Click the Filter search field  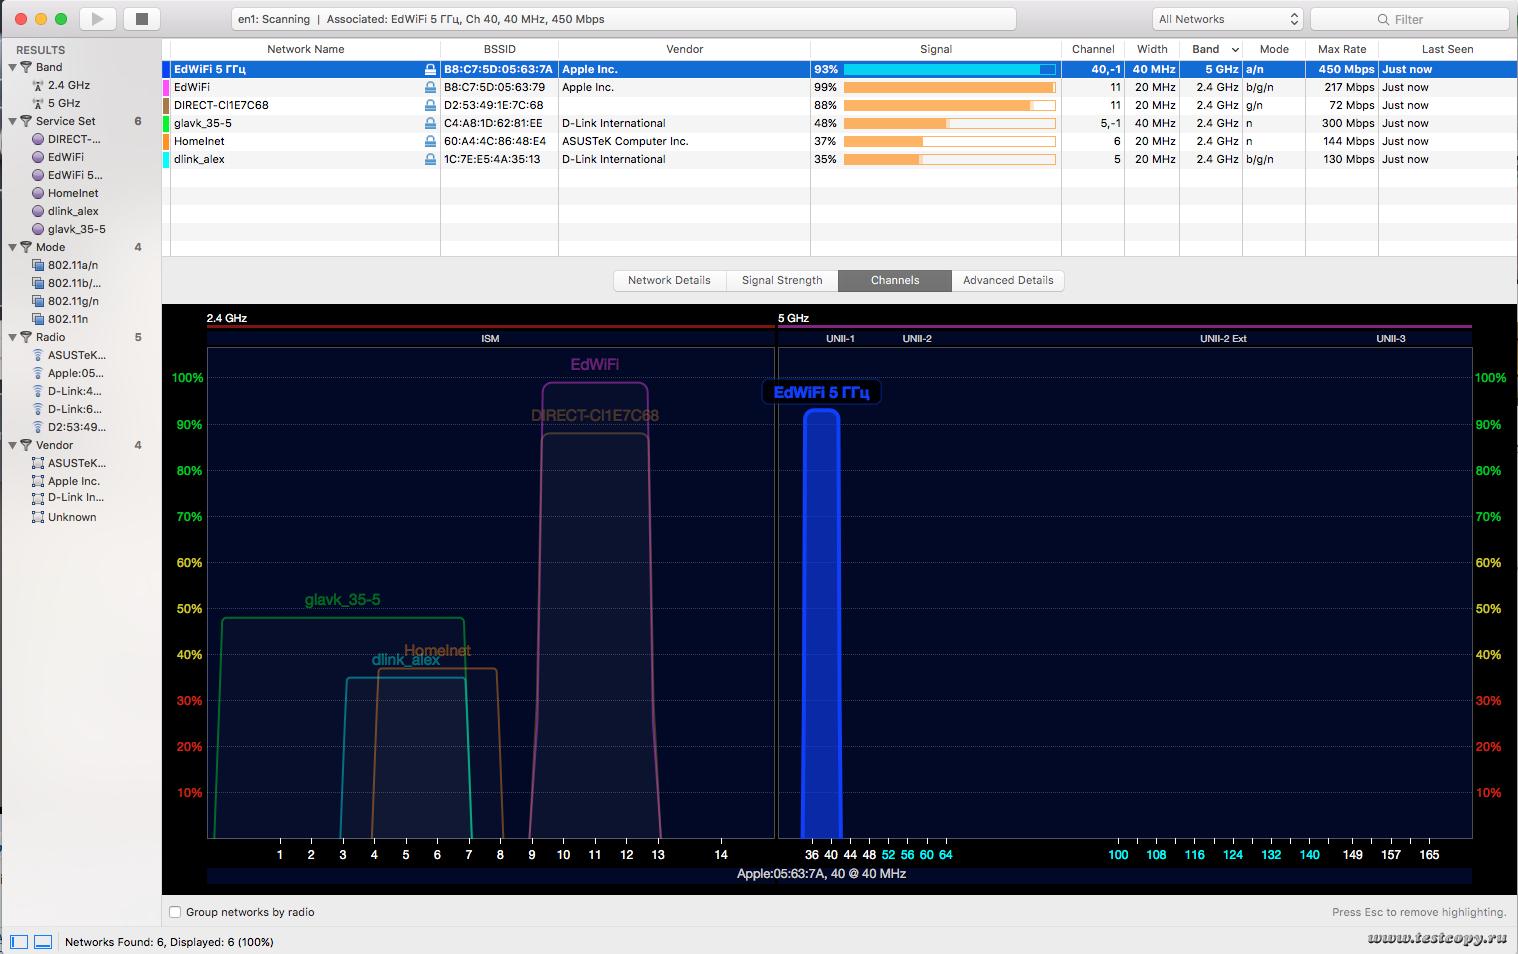[x=1409, y=19]
